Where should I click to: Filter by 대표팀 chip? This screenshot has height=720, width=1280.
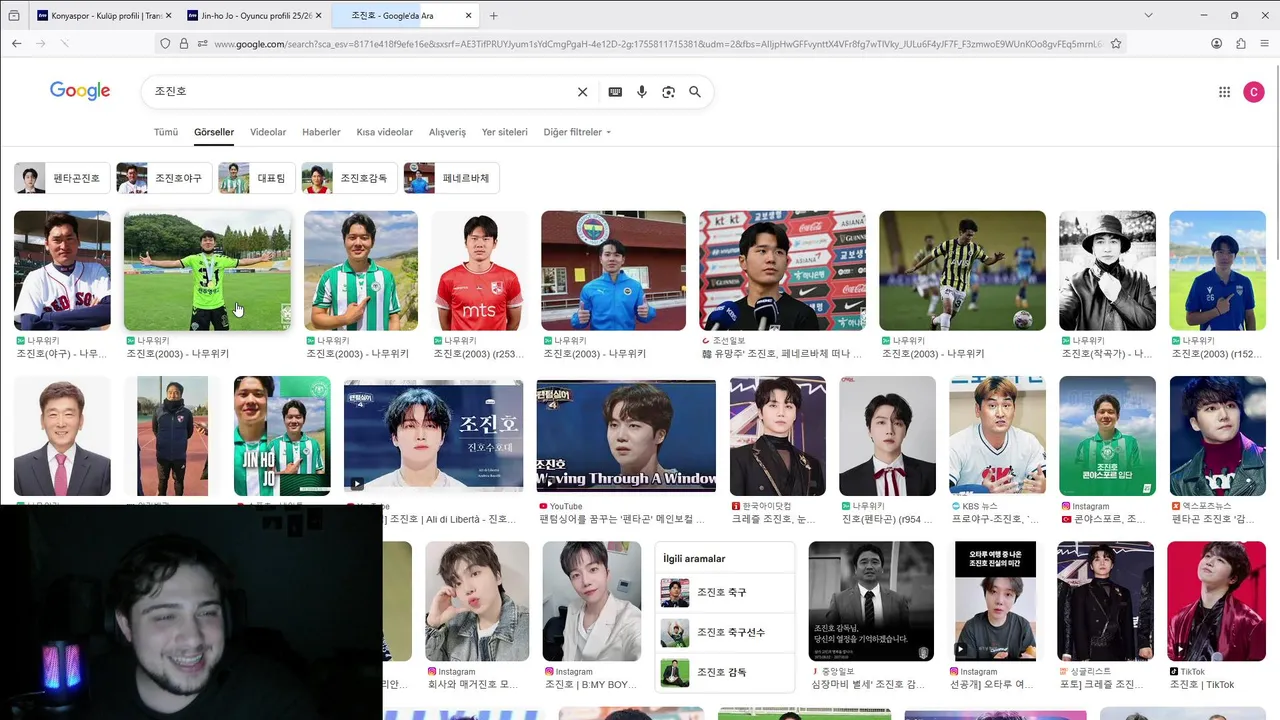pos(256,178)
